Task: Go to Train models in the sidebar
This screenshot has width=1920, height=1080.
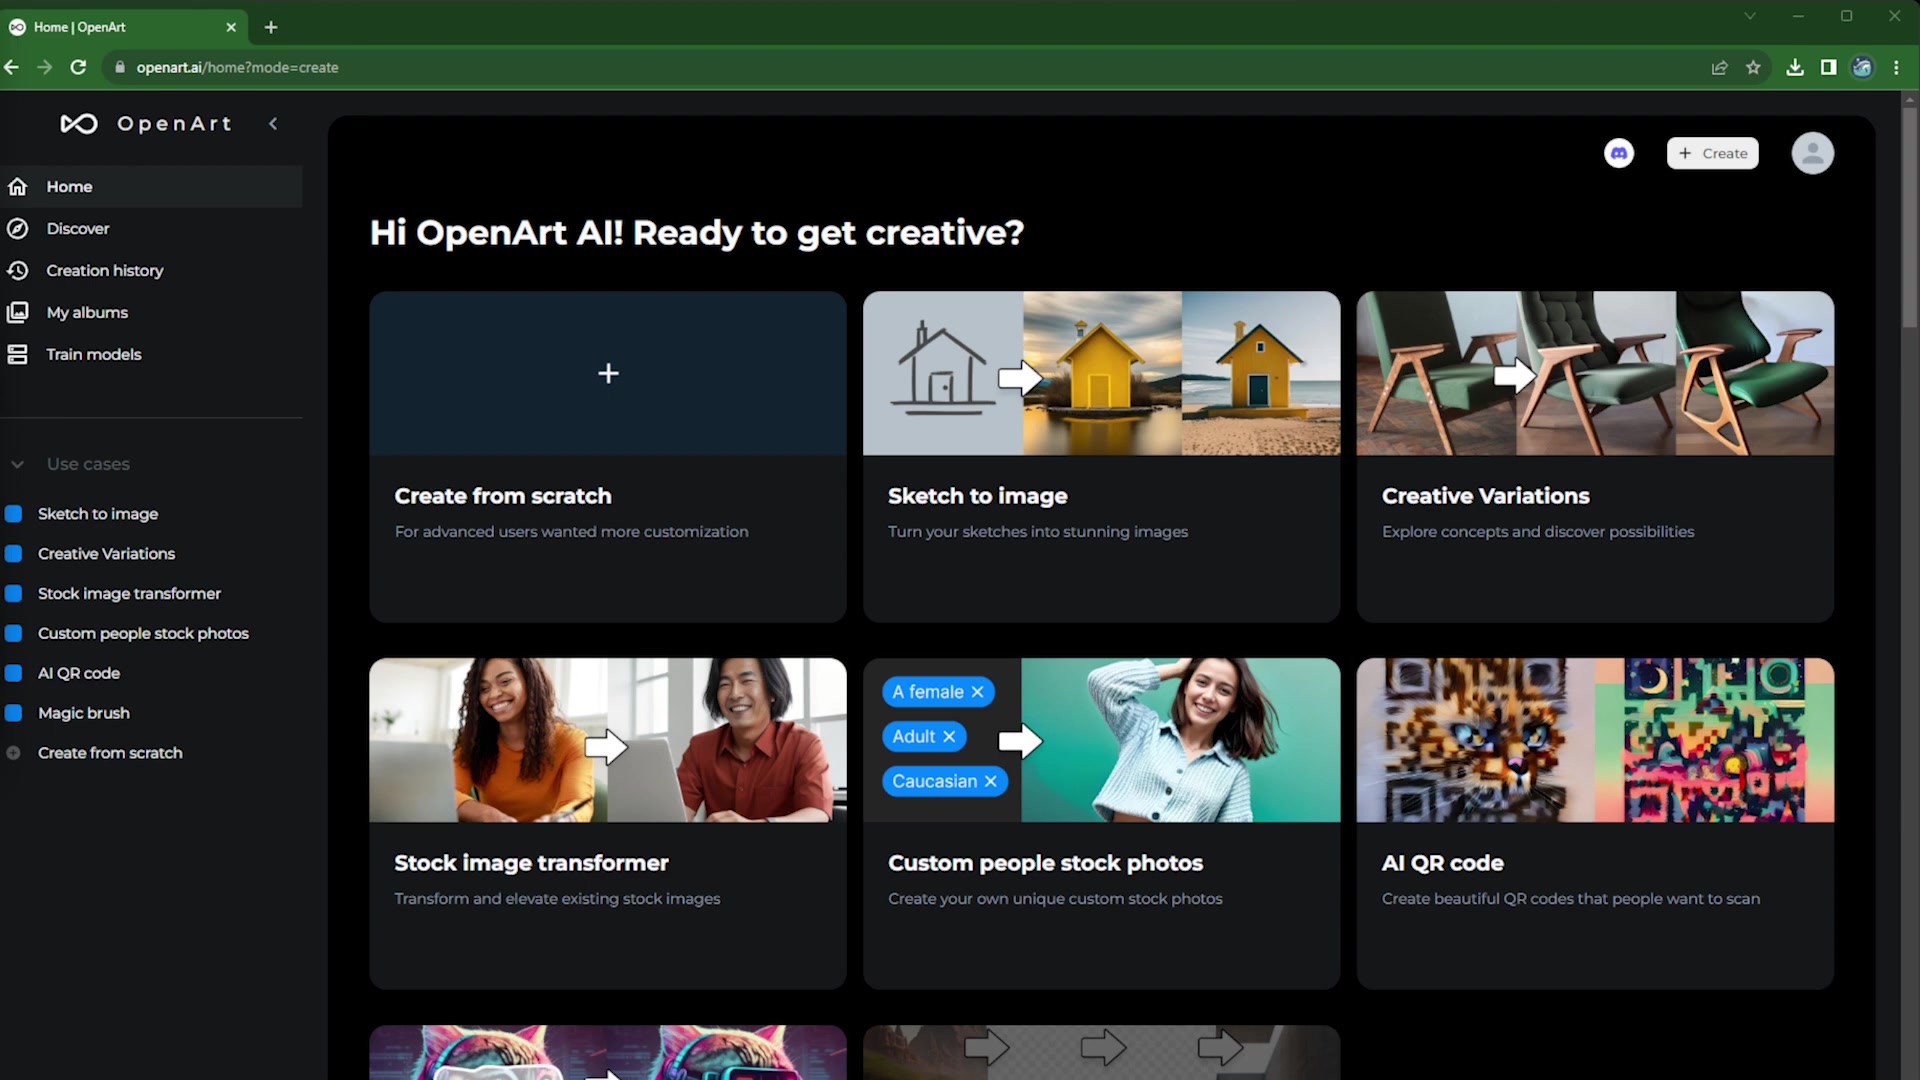Action: (151, 355)
